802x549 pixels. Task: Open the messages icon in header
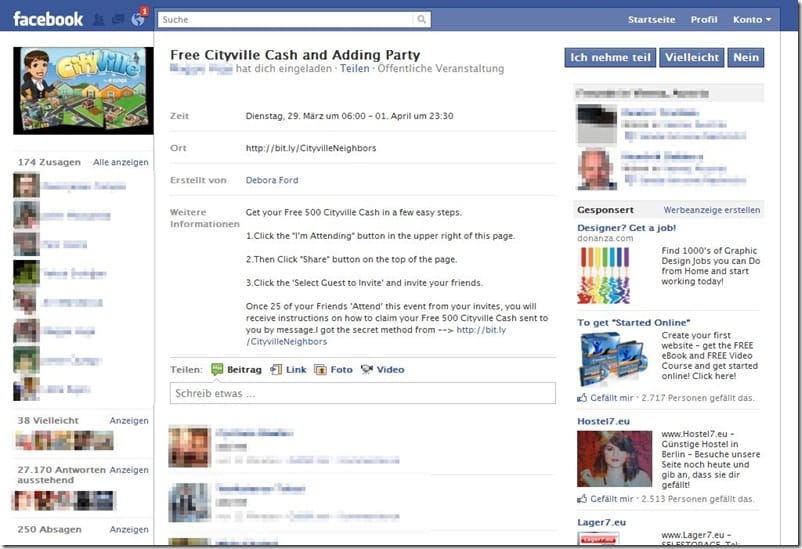[118, 20]
